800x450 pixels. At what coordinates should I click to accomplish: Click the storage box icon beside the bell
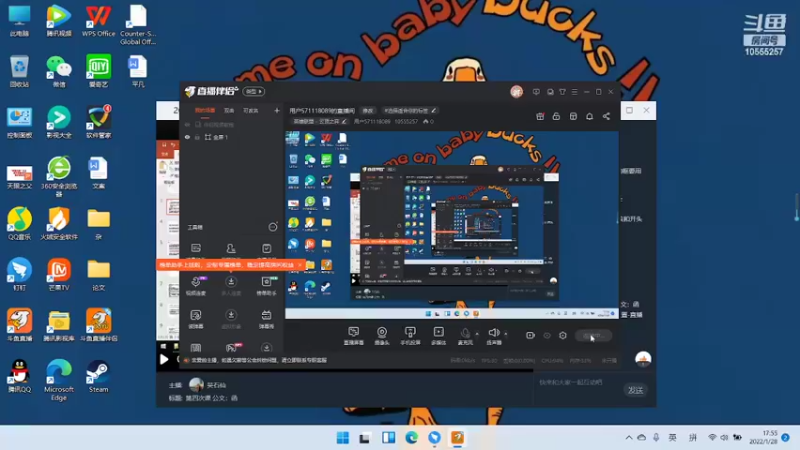tap(573, 116)
